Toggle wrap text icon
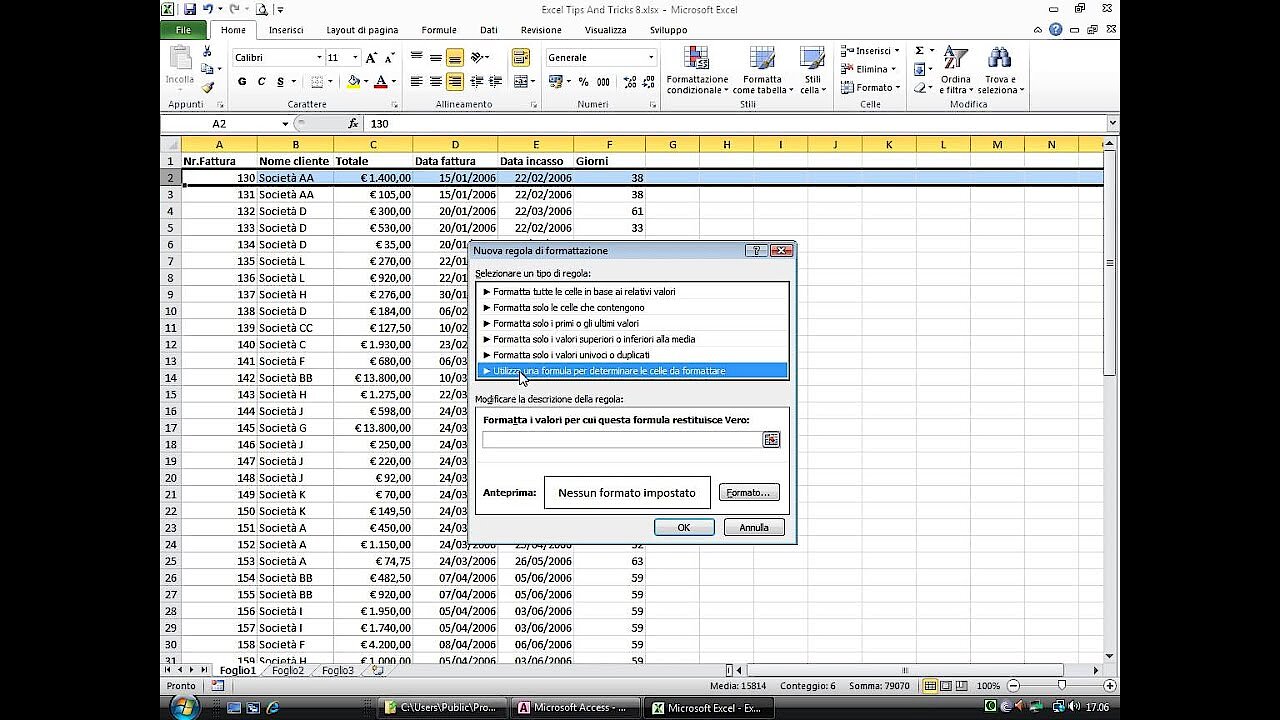 coord(520,57)
